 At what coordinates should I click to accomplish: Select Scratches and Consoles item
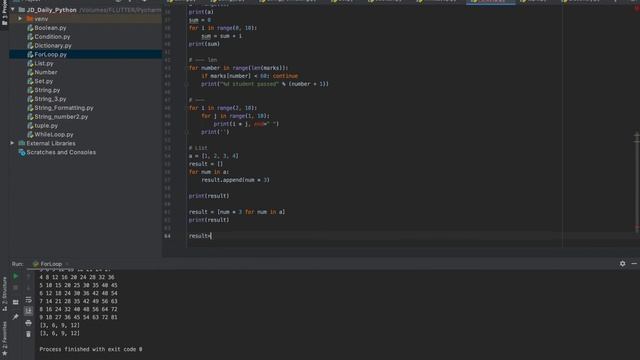[x=61, y=152]
